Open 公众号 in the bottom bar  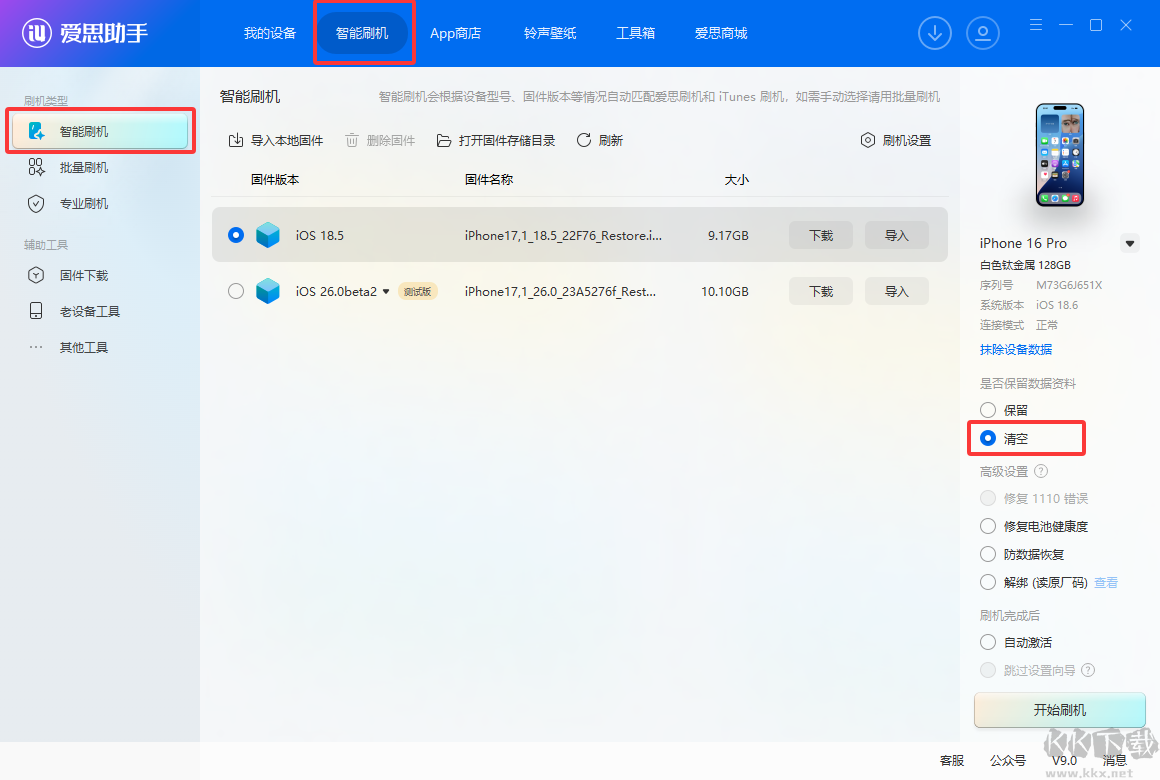point(1008,760)
